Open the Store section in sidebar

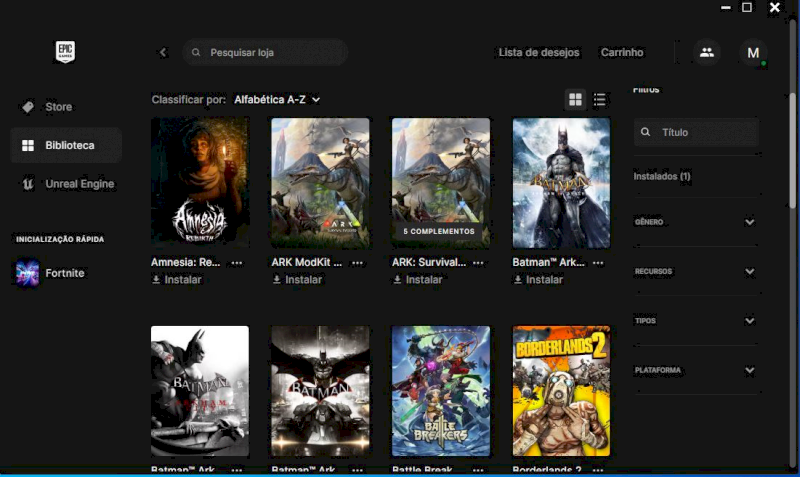(x=58, y=107)
